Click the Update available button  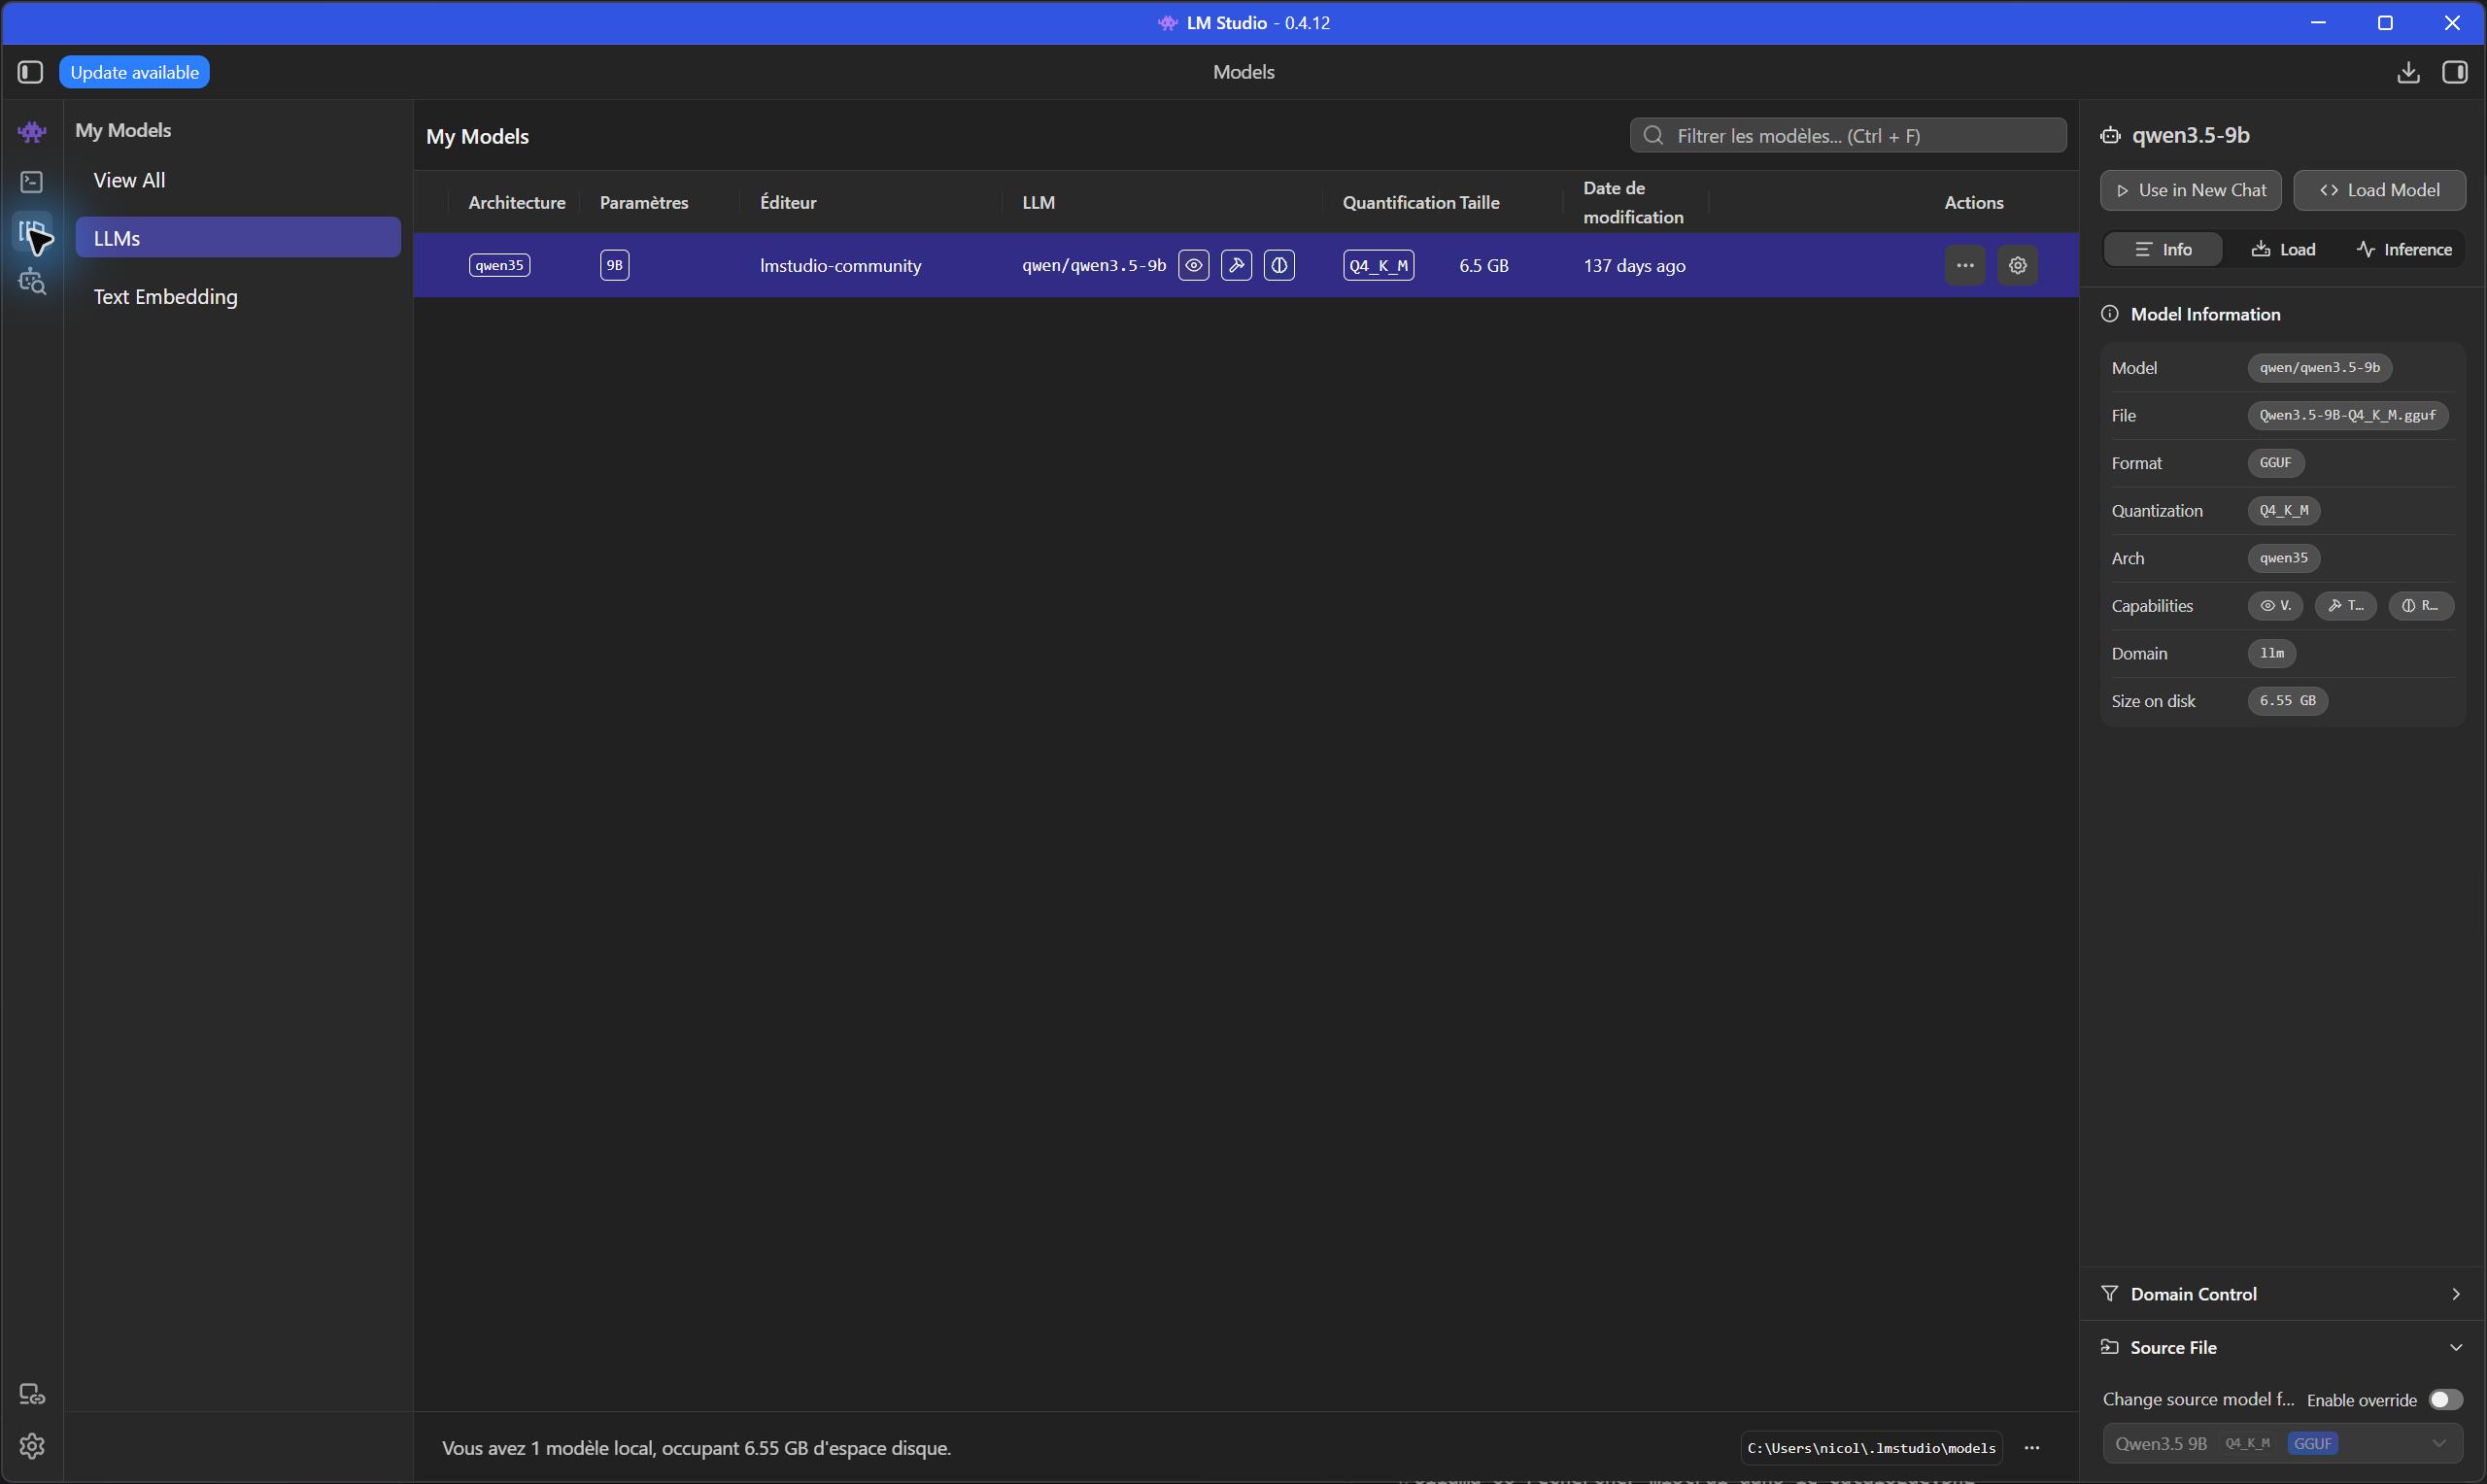click(135, 72)
